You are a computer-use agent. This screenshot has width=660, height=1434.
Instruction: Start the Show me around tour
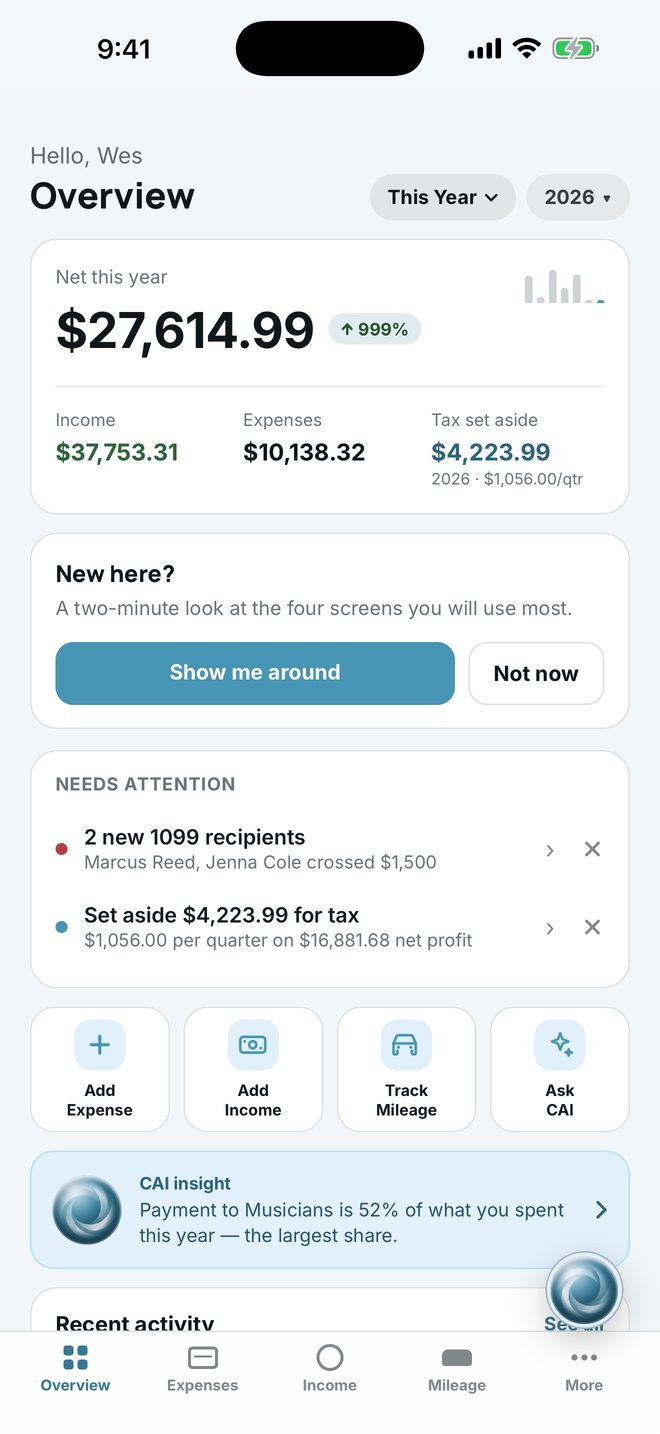tap(255, 673)
